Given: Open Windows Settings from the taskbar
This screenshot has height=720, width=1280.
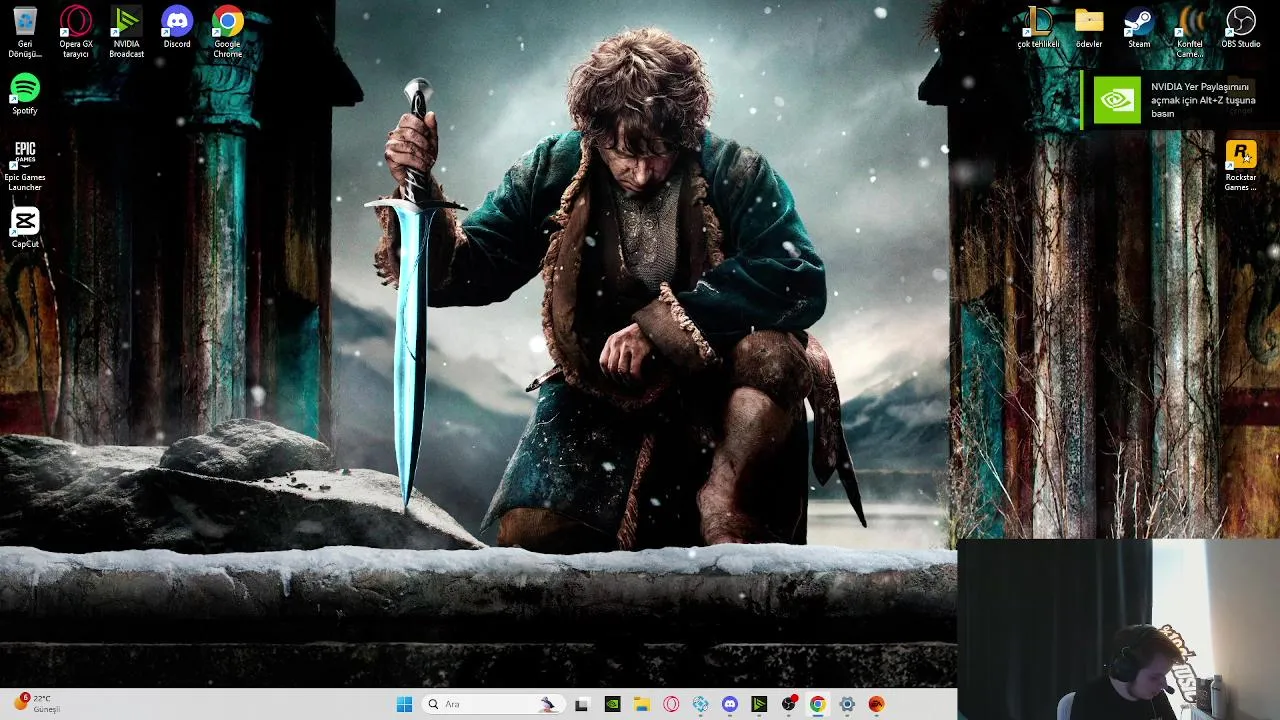Looking at the screenshot, I should tap(847, 704).
